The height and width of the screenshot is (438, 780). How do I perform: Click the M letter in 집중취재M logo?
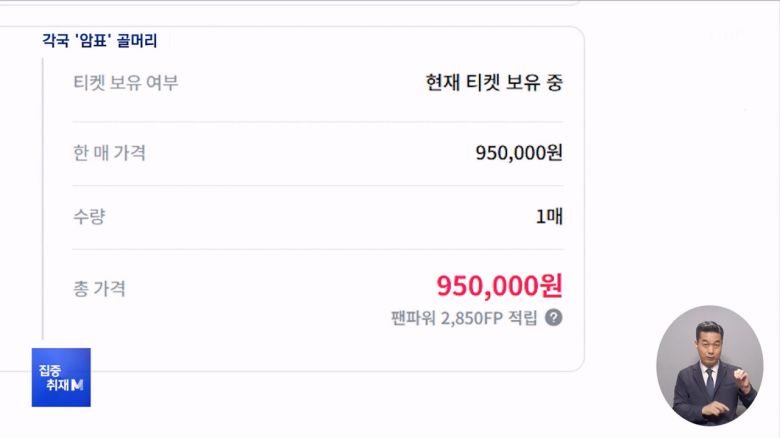tap(77, 385)
